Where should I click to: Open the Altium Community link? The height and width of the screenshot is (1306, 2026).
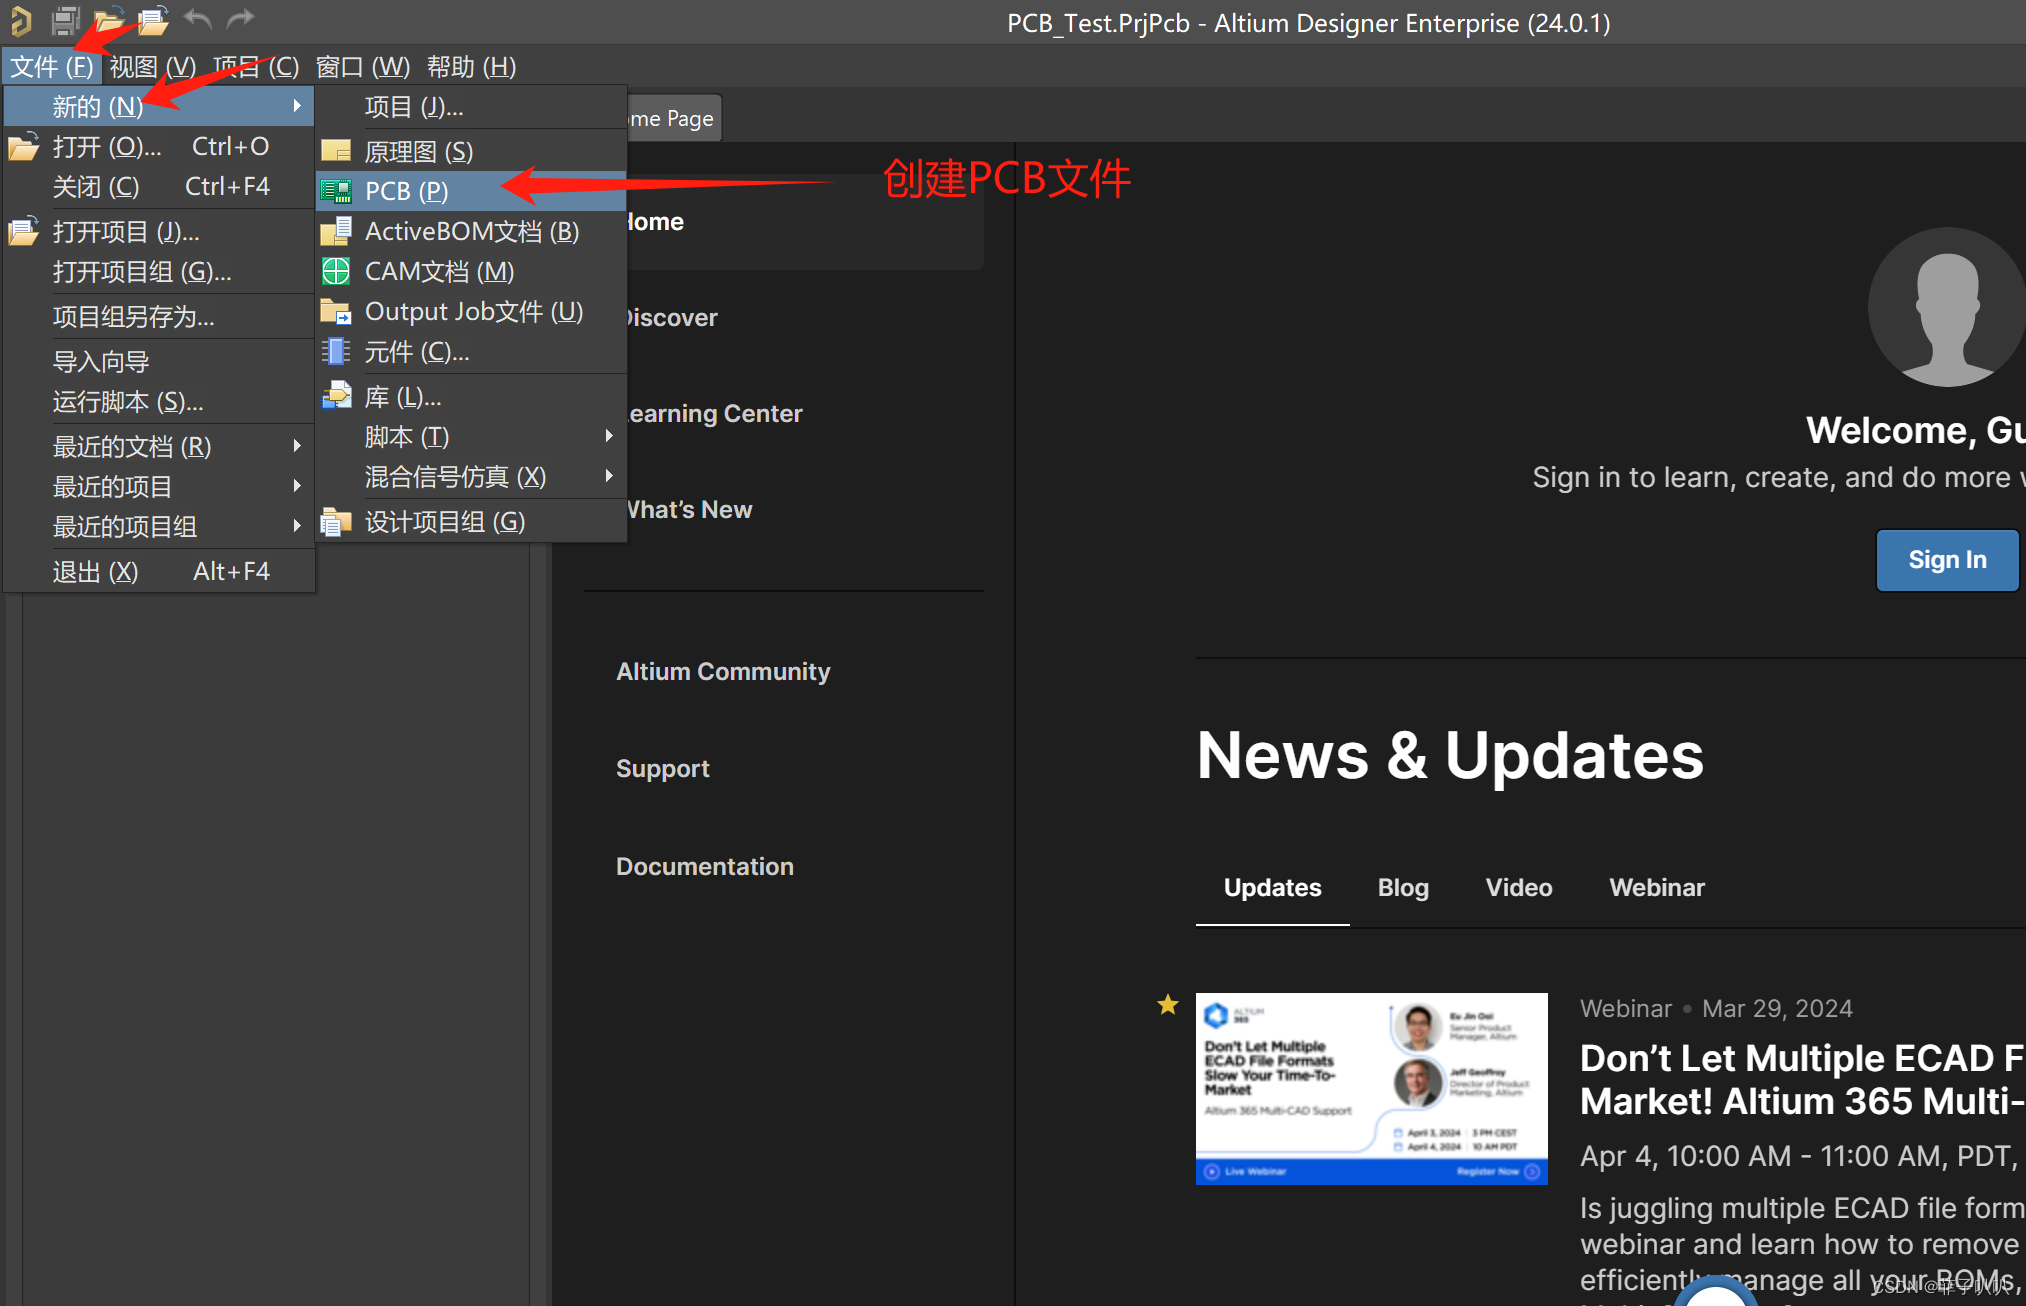(723, 672)
